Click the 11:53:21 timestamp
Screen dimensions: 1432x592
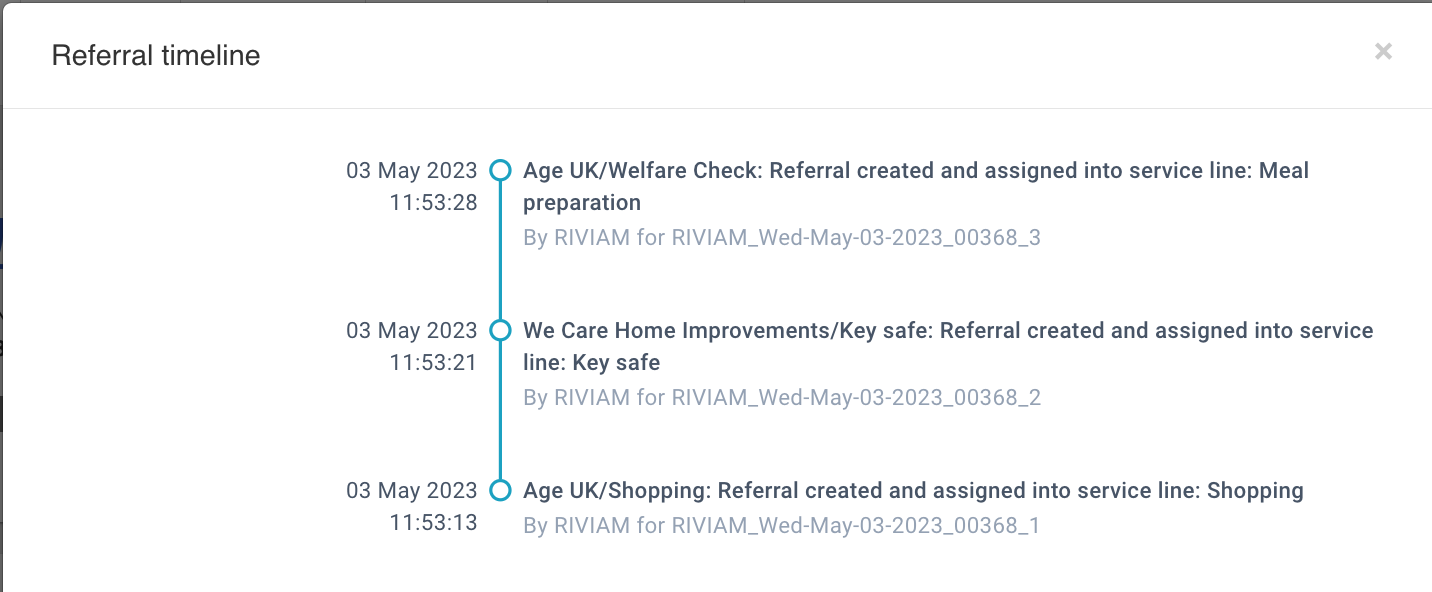pos(433,363)
